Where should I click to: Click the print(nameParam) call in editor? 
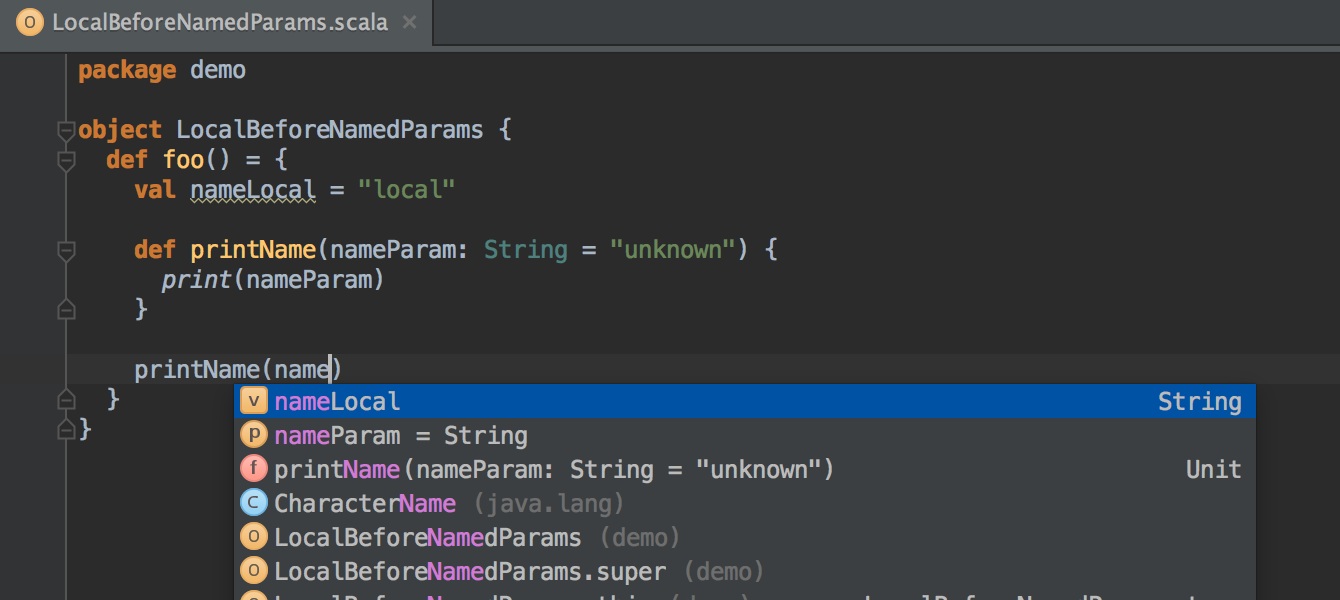(x=272, y=280)
